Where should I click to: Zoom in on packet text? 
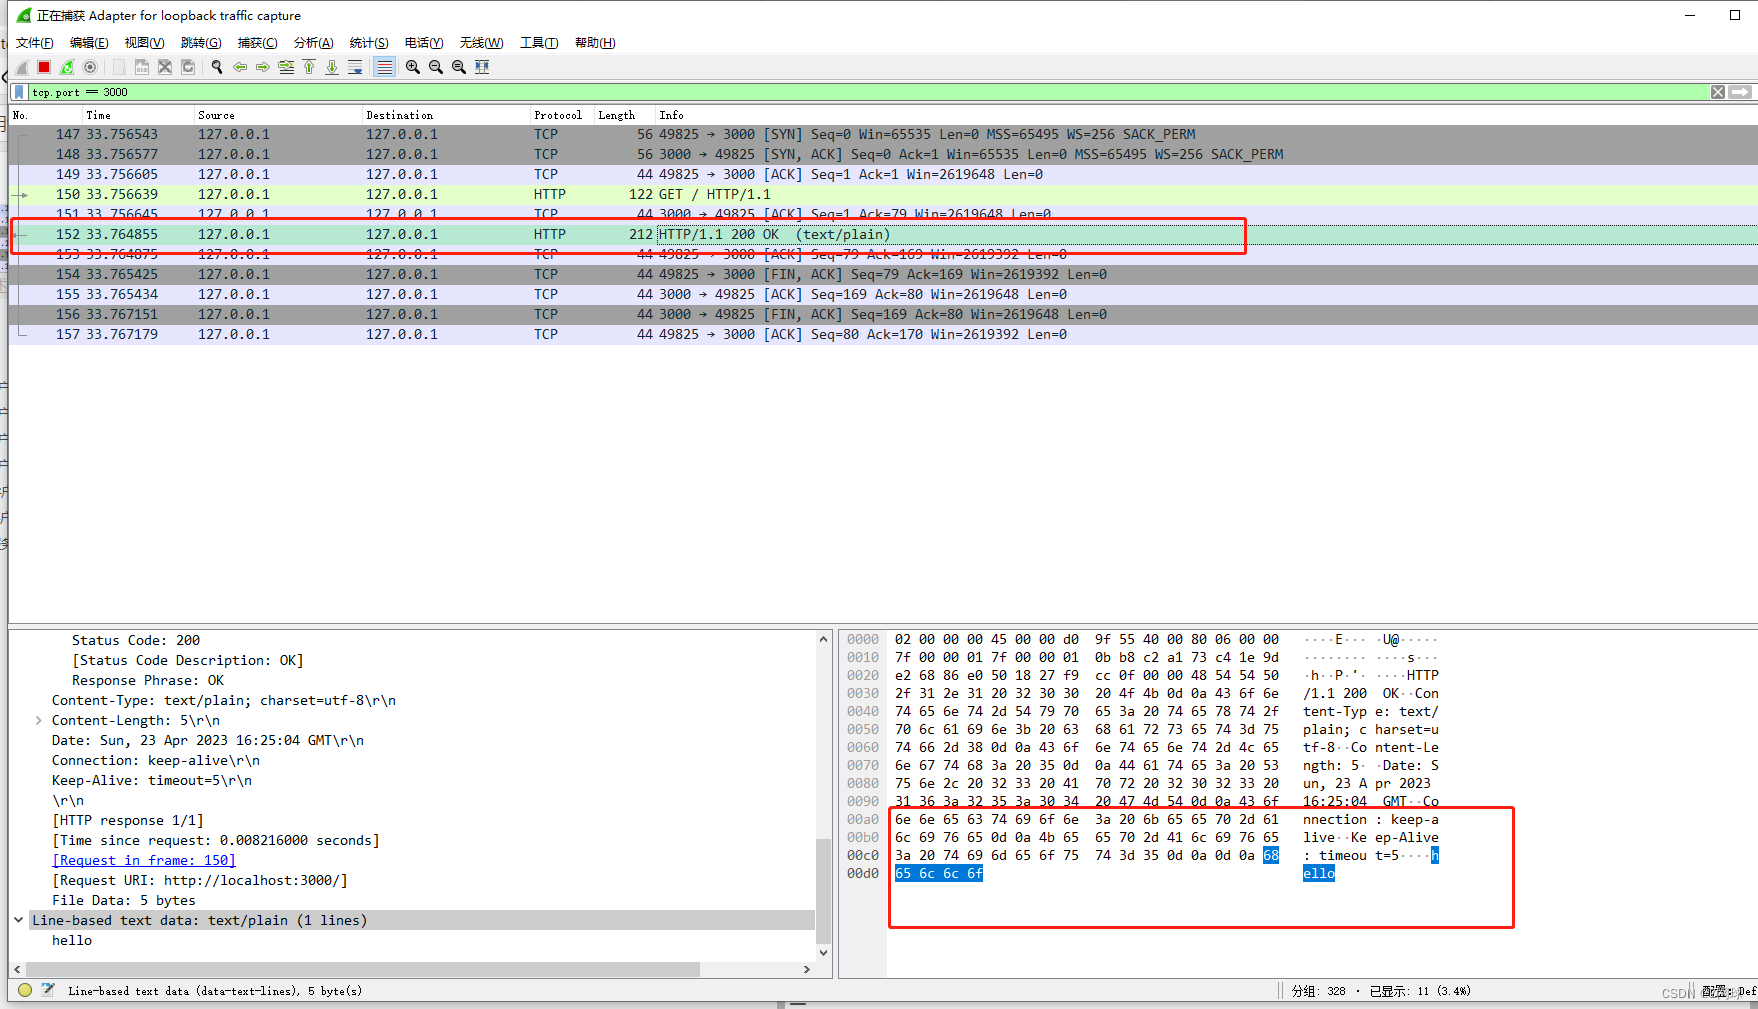coord(413,67)
